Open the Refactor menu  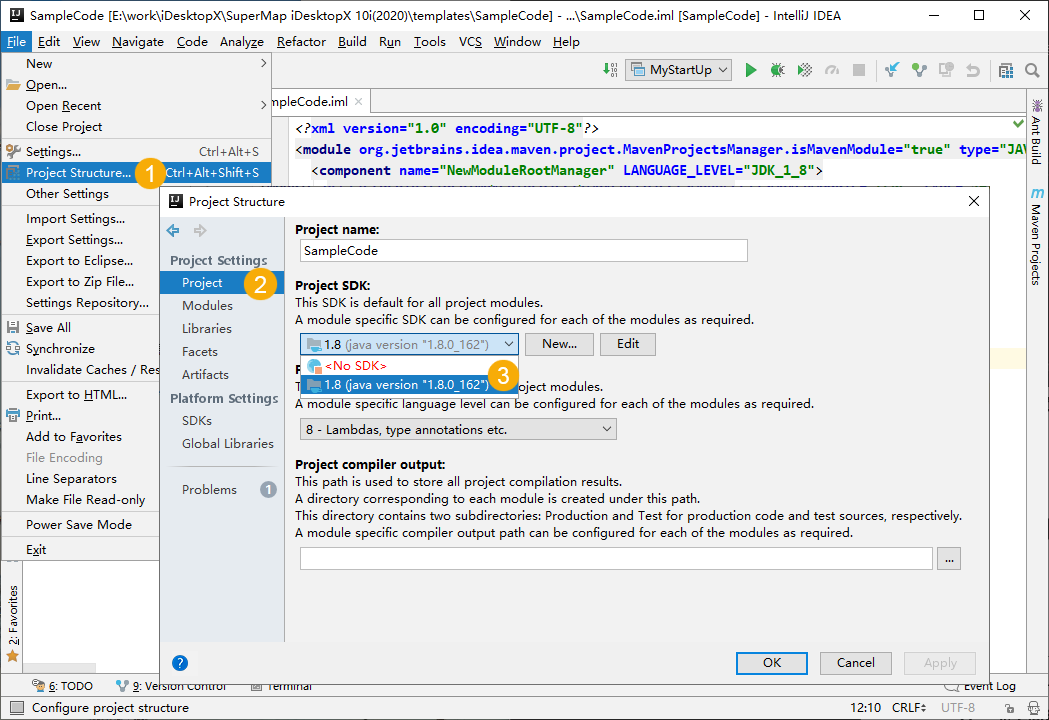coord(301,42)
